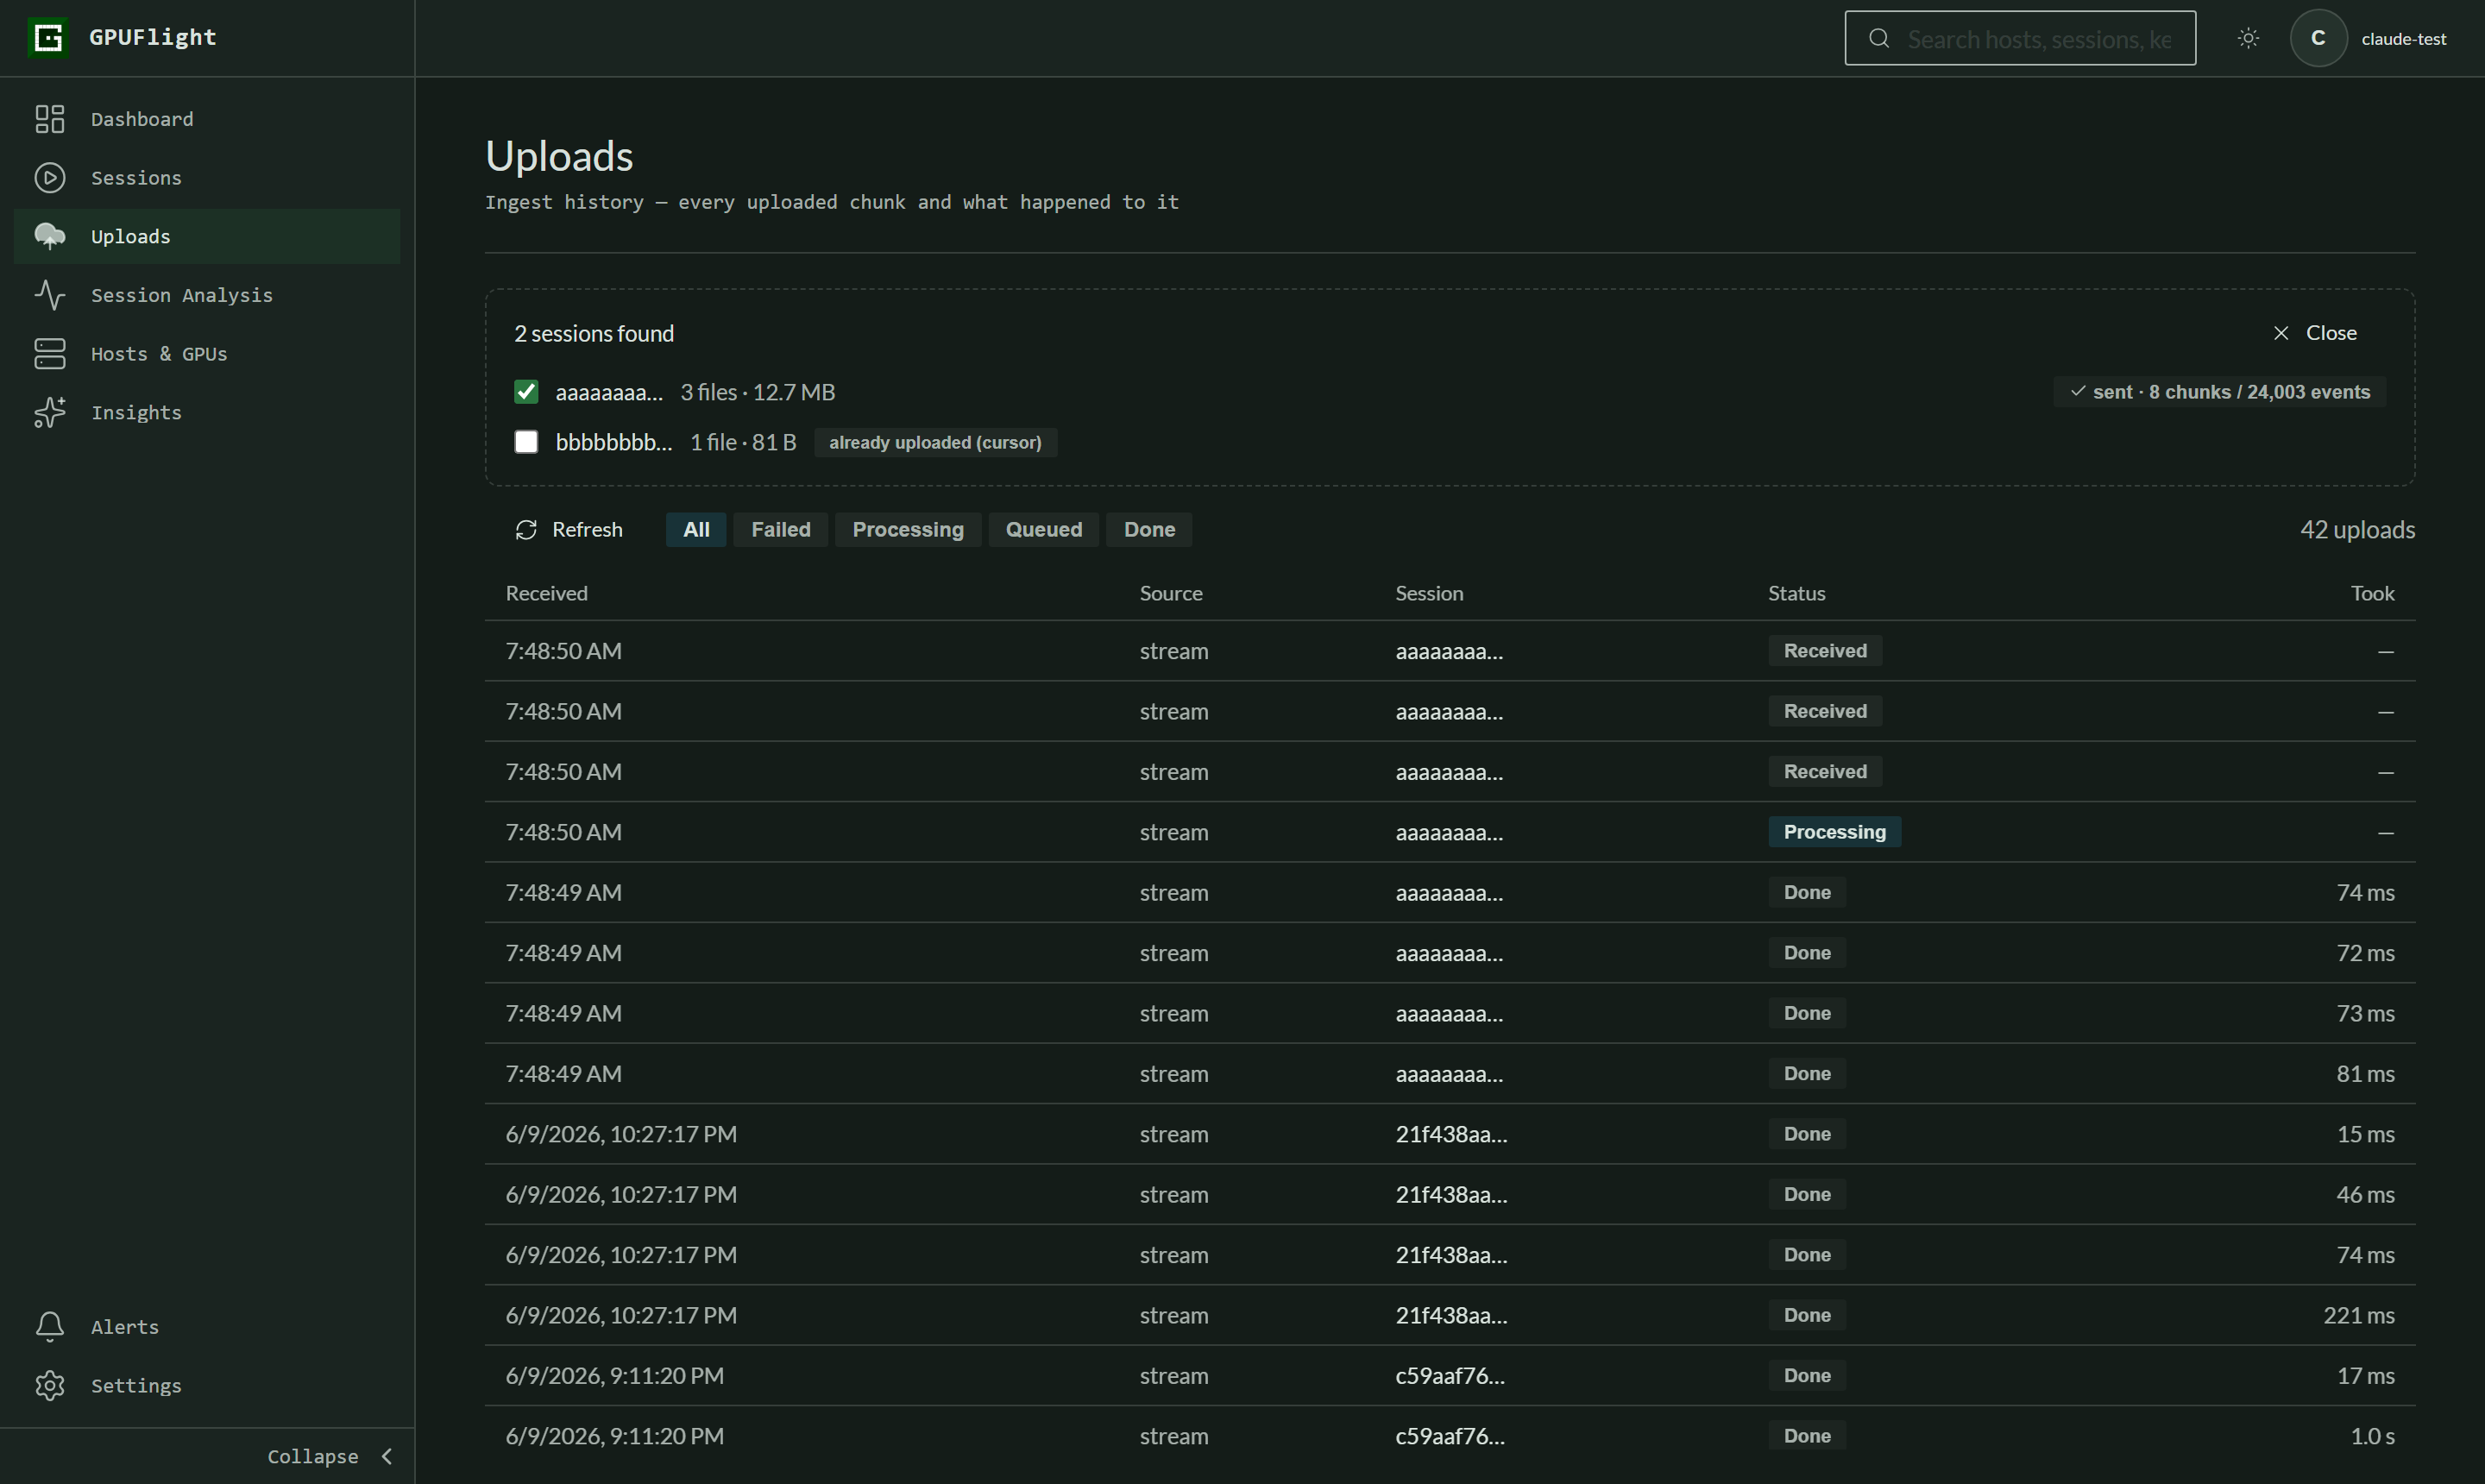Select the Queued filter tab
This screenshot has width=2485, height=1484.
[1044, 530]
